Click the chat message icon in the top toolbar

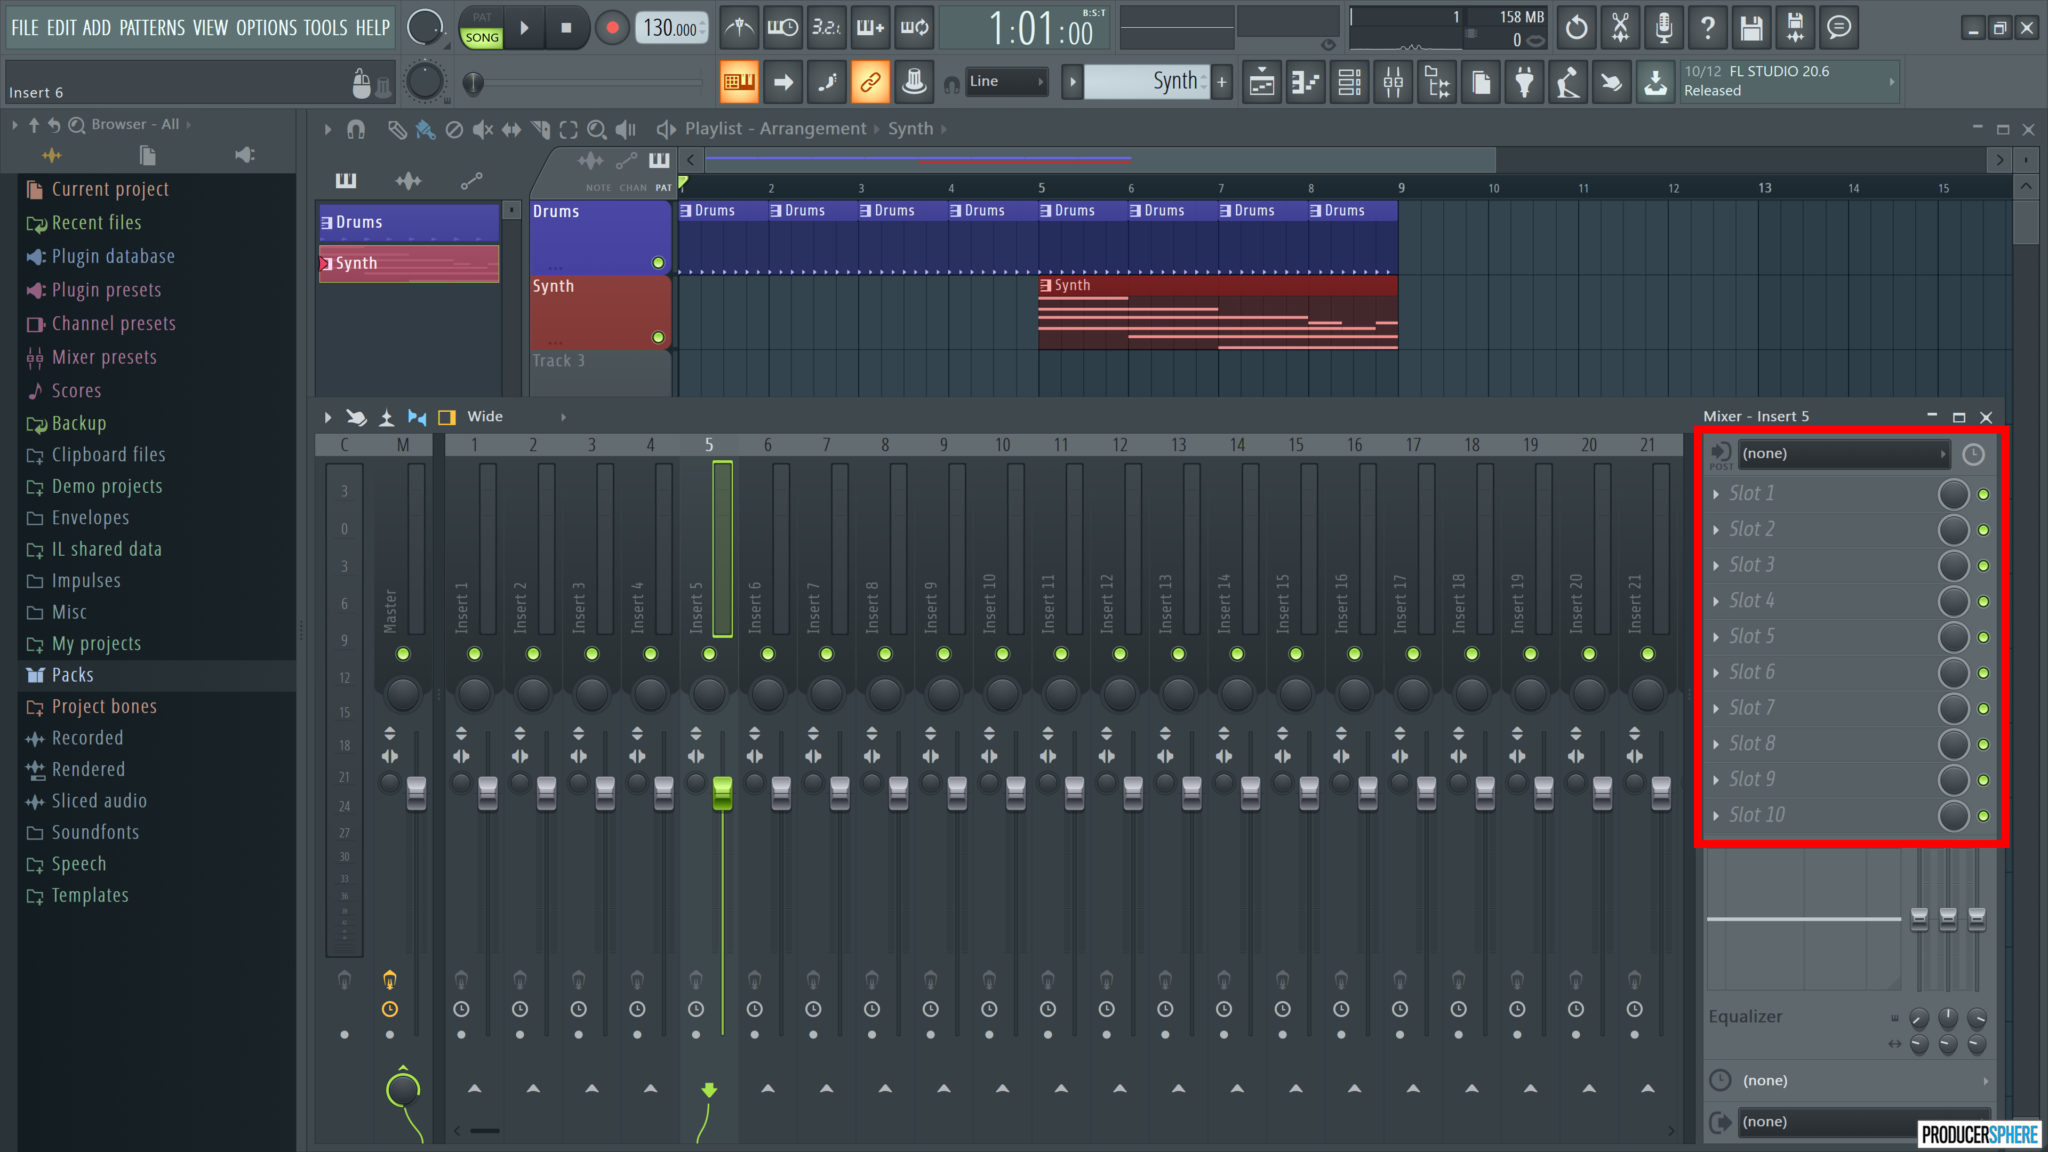click(1839, 27)
